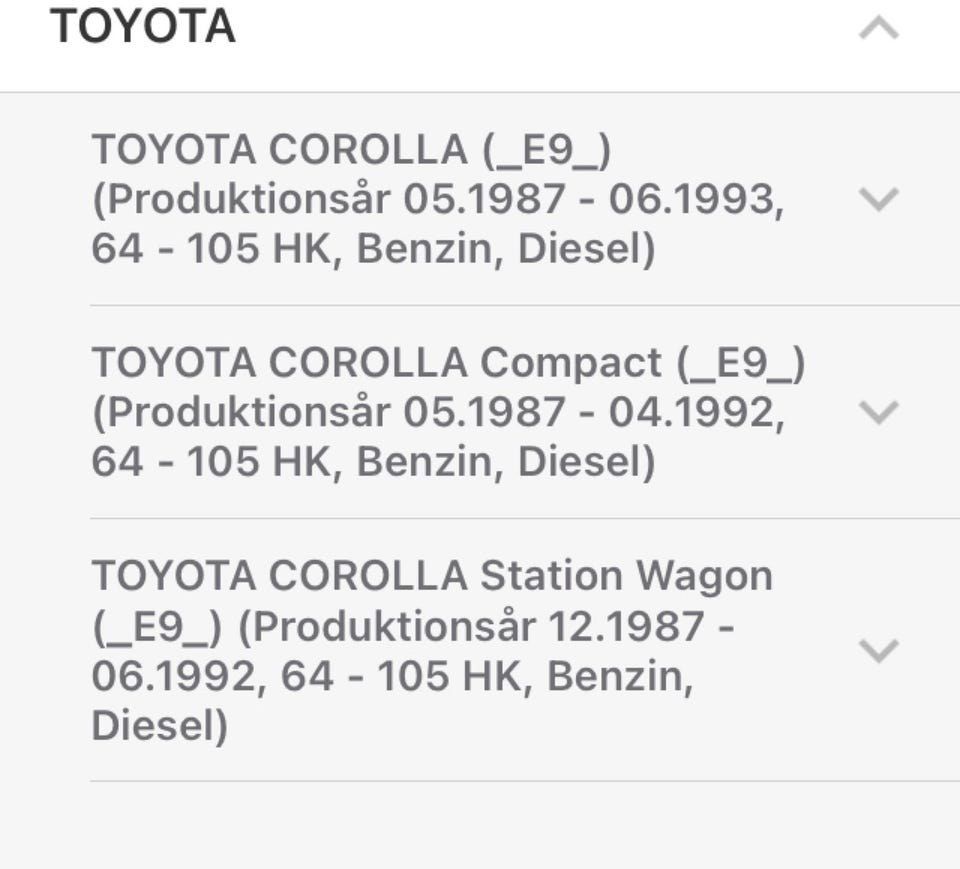Click the Compact model title text
This screenshot has height=869, width=960.
[x=448, y=363]
